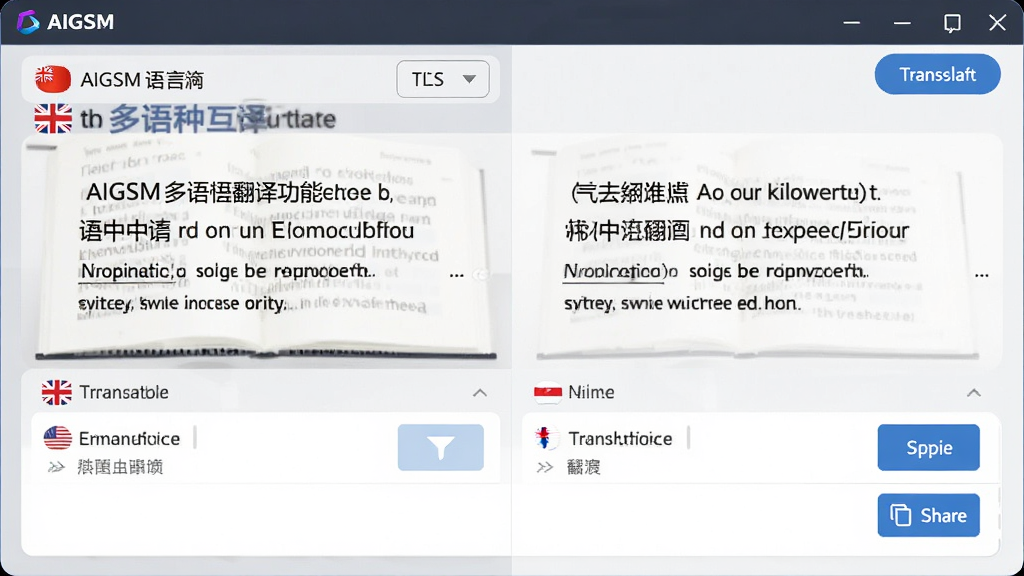This screenshot has width=1024, height=576.
Task: Click the Niime section label
Action: coord(591,392)
